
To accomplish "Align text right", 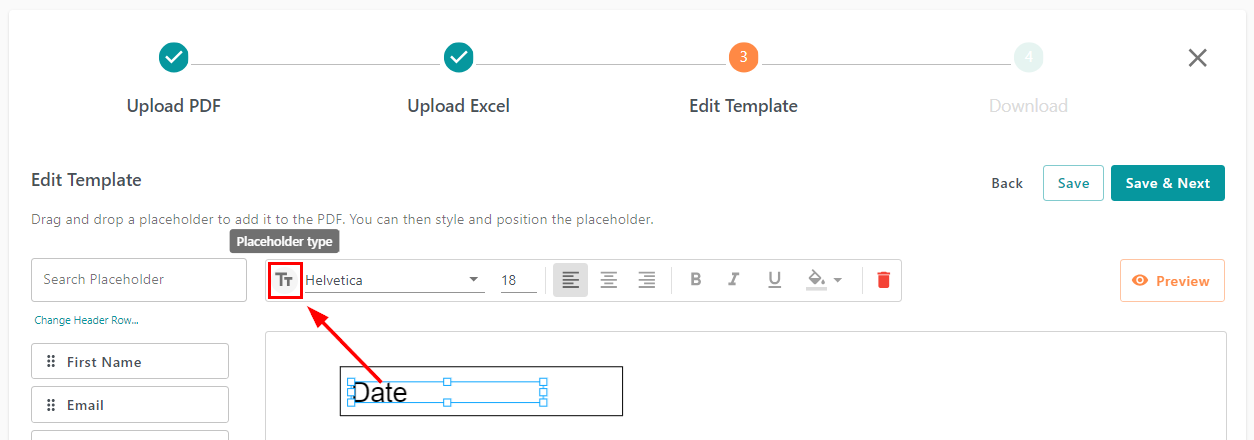I will coord(646,280).
